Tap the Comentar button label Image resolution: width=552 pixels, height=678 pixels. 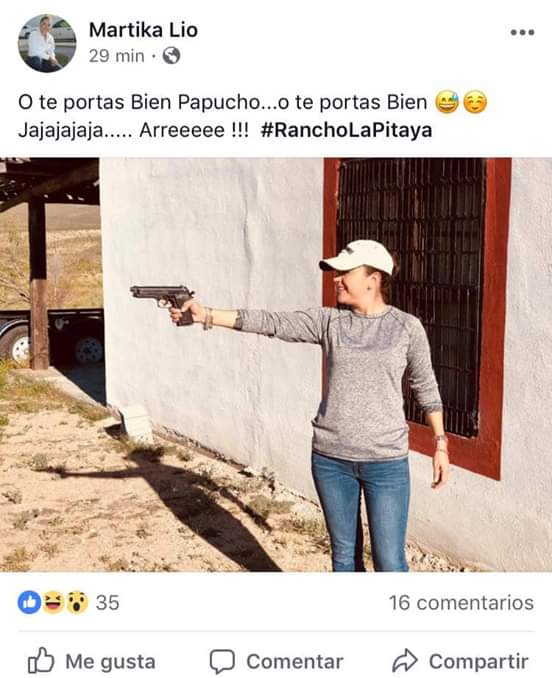click(295, 661)
